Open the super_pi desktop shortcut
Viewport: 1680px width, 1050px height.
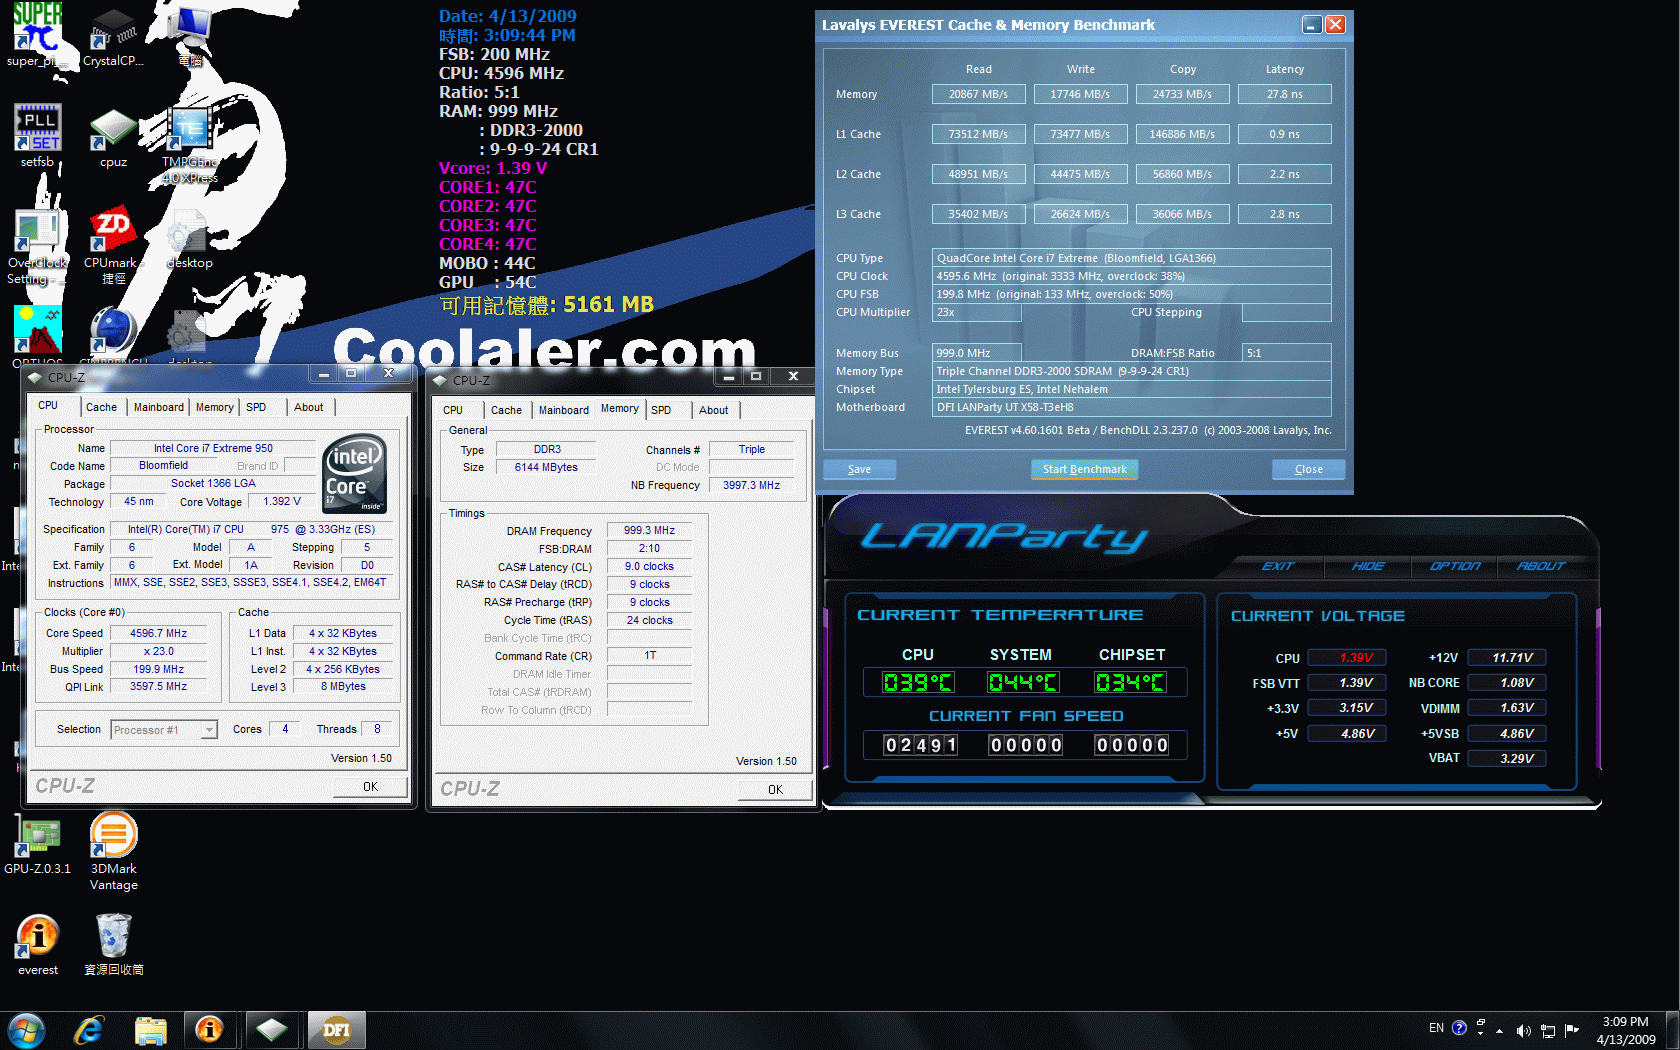(37, 35)
